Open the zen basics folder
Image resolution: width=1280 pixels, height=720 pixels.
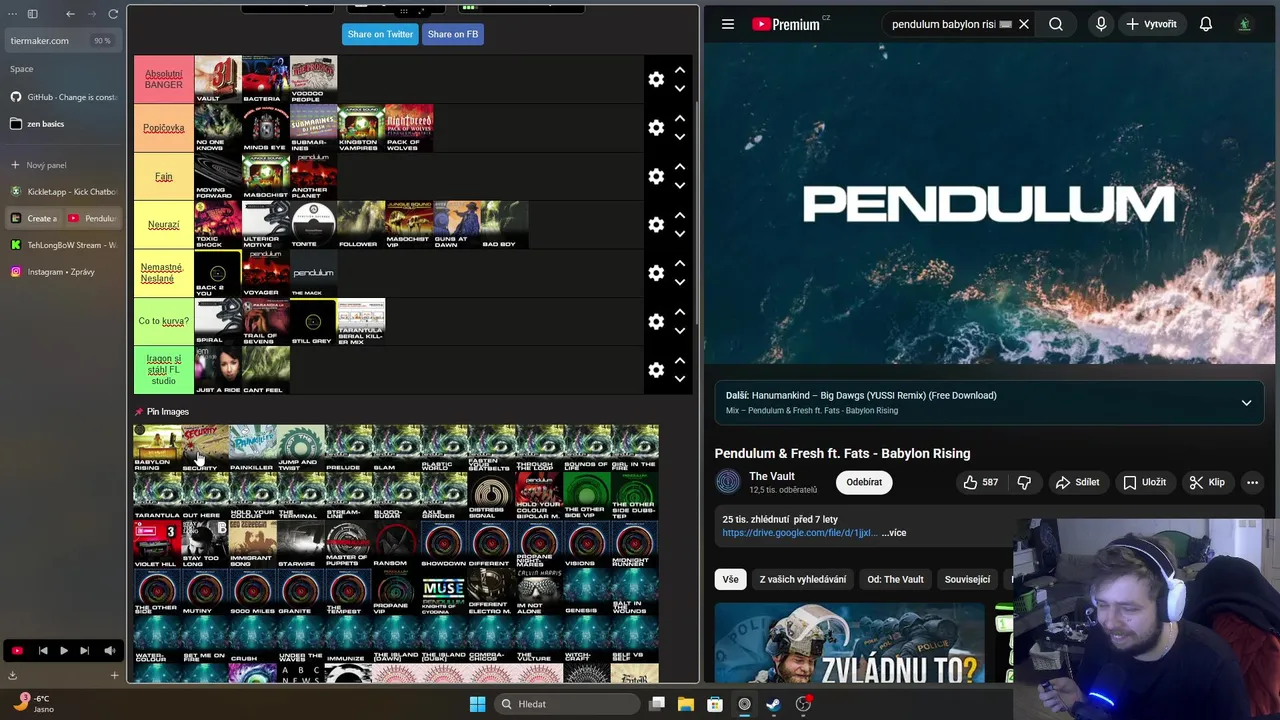[x=62, y=124]
